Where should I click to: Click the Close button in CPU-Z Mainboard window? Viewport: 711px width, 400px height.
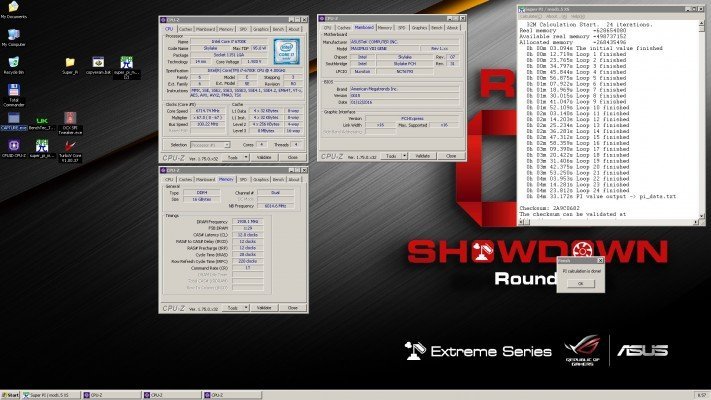pos(451,156)
